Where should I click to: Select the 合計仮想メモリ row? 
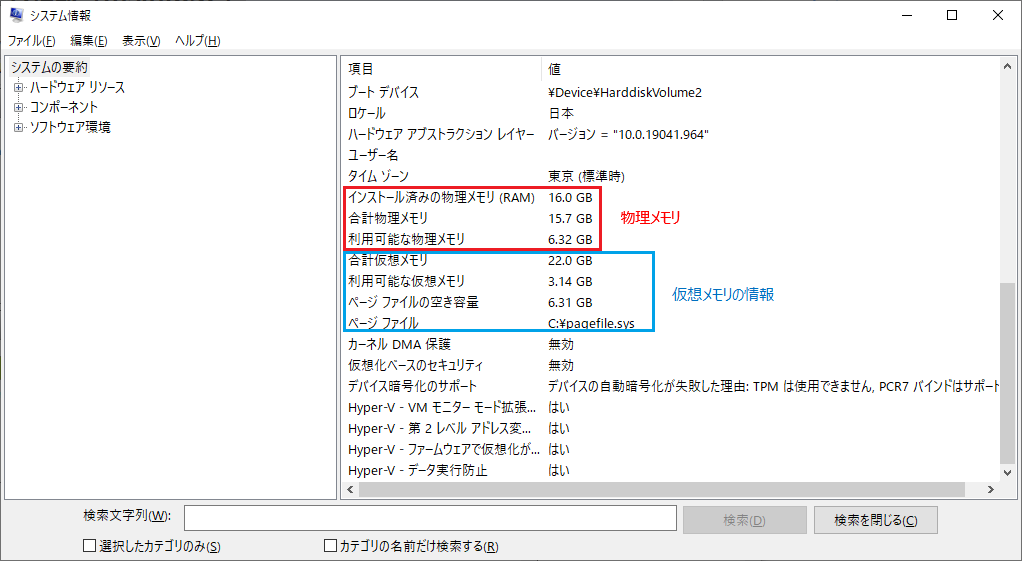671,260
